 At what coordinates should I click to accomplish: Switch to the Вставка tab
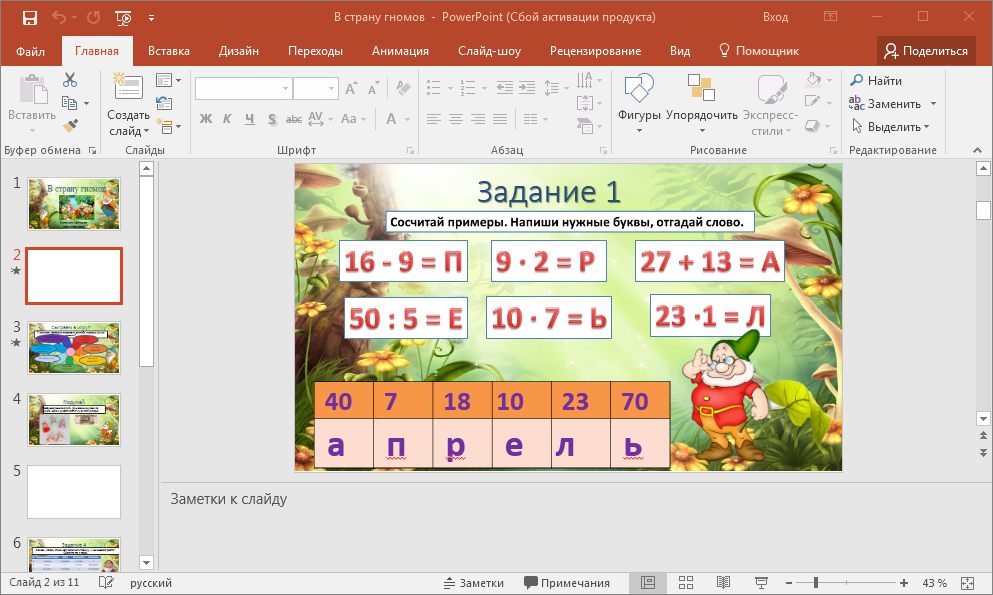tap(169, 51)
